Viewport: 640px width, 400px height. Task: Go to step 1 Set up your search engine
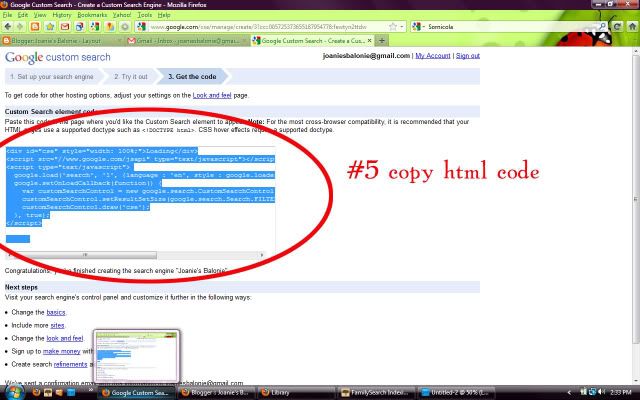click(x=51, y=77)
